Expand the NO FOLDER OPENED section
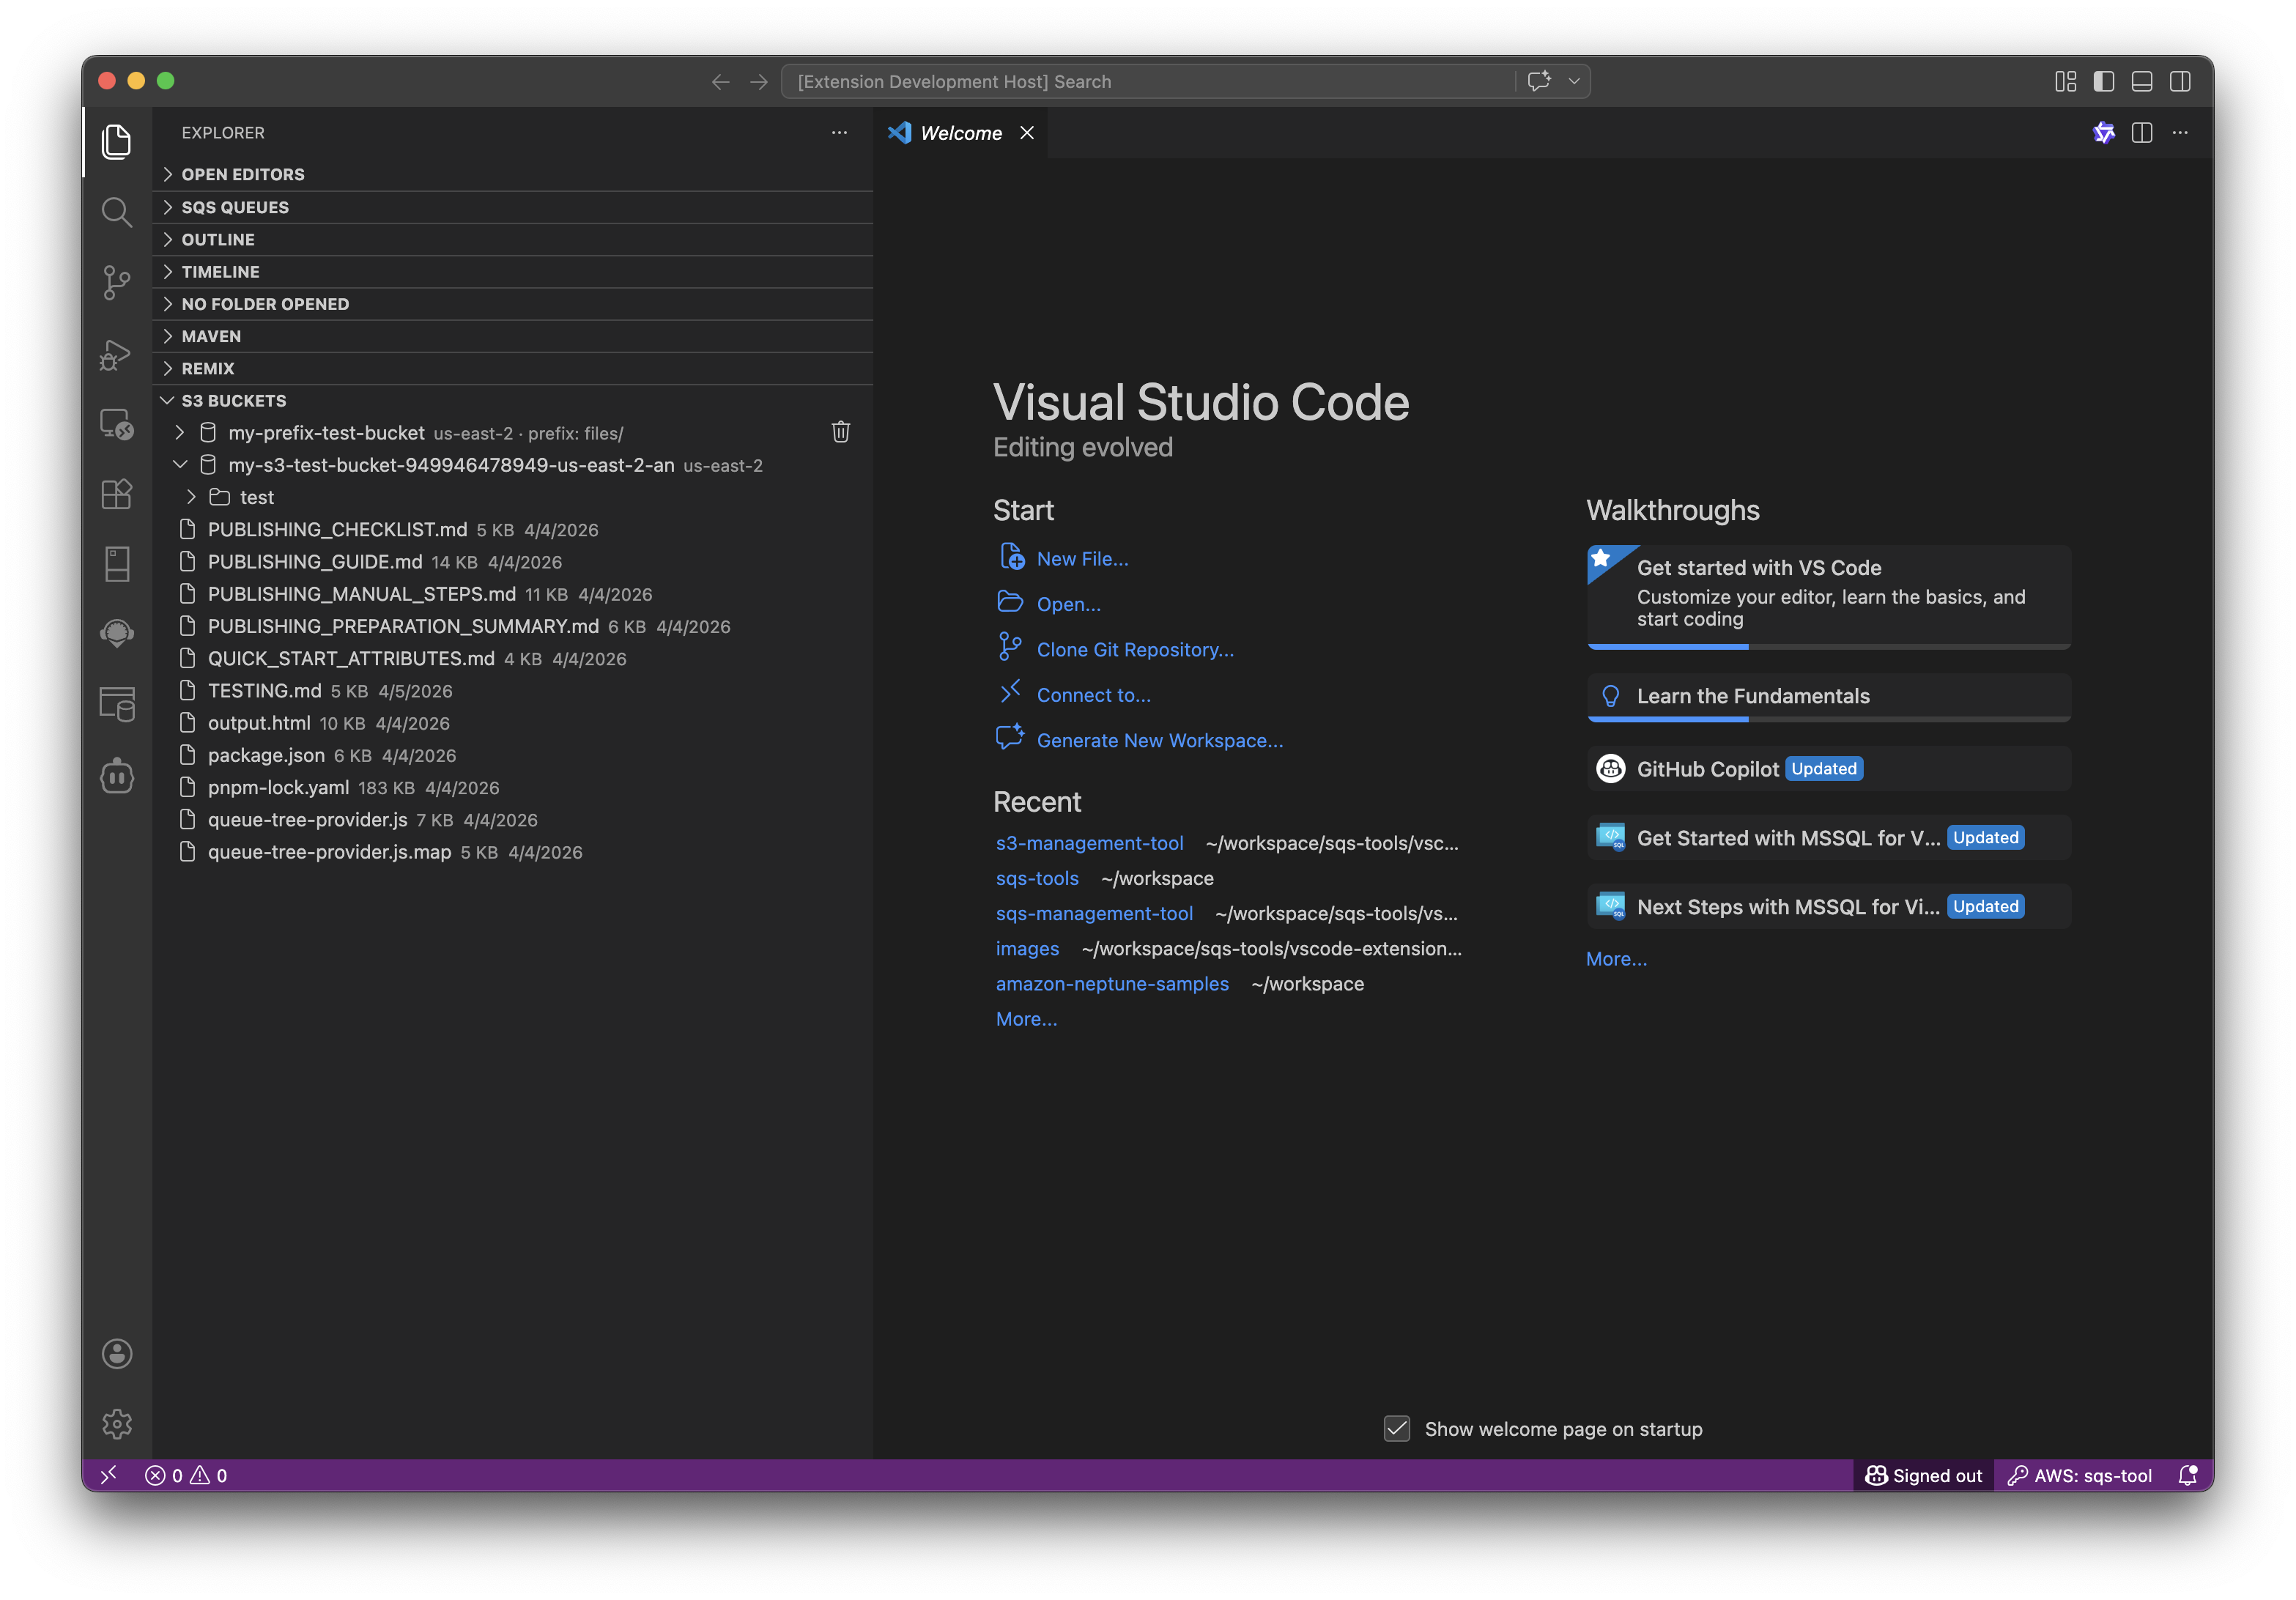Screen dimensions: 2296x1600 (x=513, y=304)
